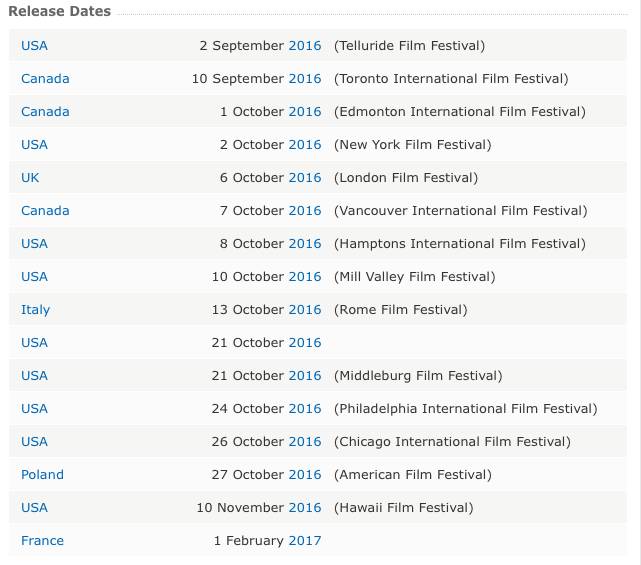Click USA in the Telluride Film Festival row
641x565 pixels.
(34, 46)
